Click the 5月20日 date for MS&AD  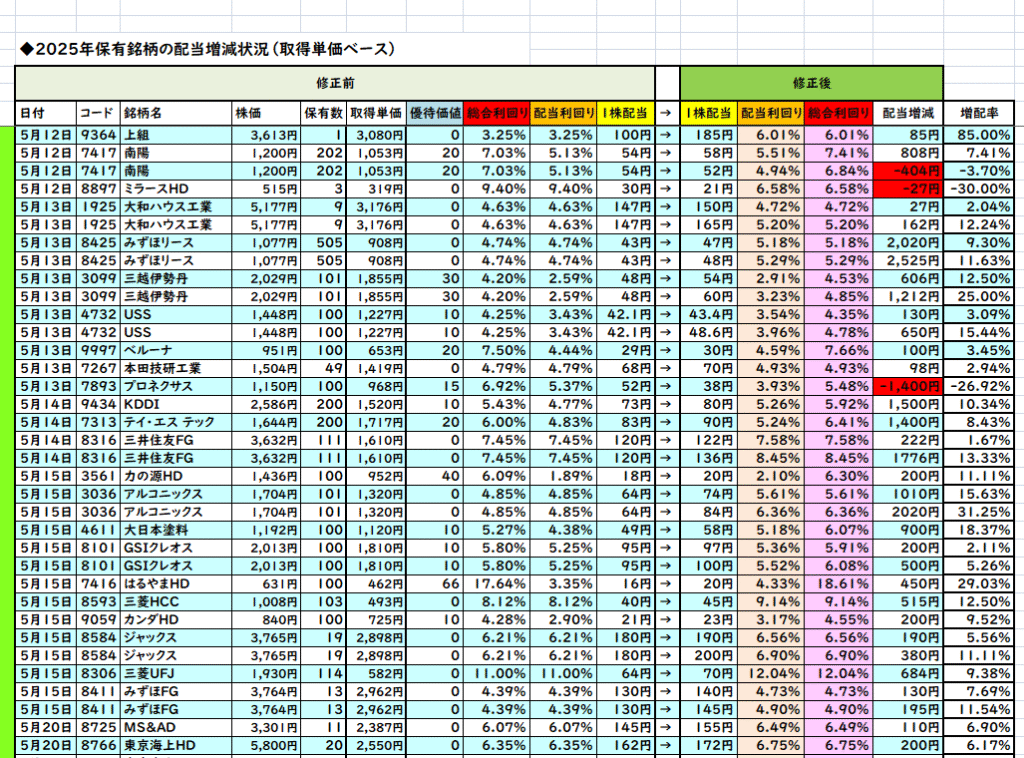pos(46,727)
